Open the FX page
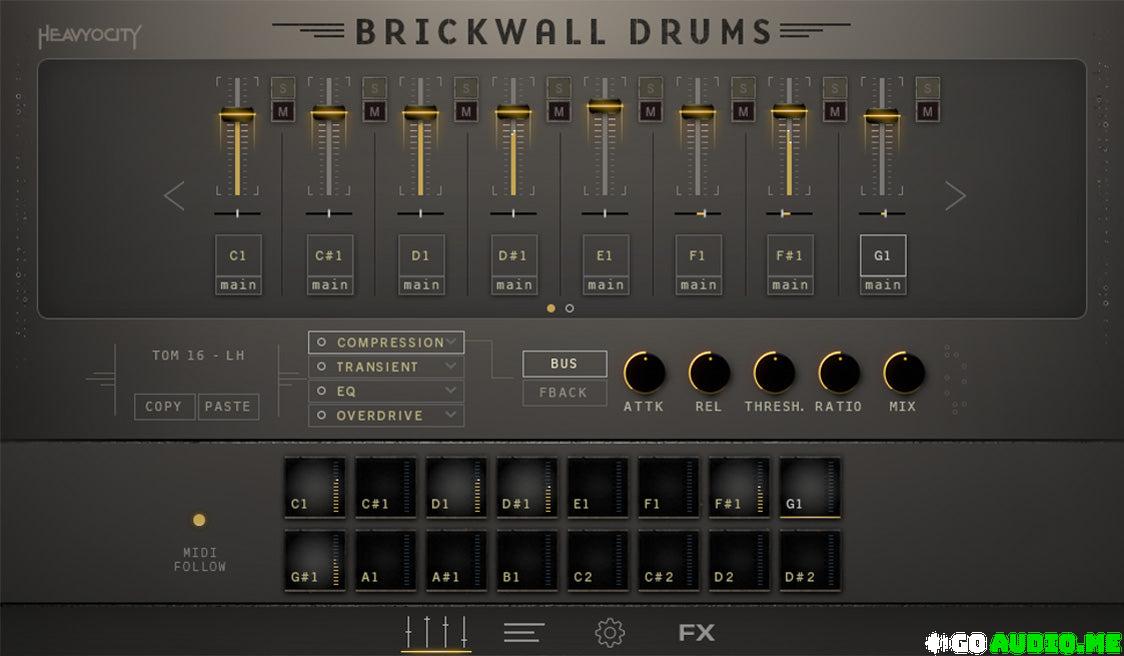This screenshot has width=1124, height=656. click(697, 632)
